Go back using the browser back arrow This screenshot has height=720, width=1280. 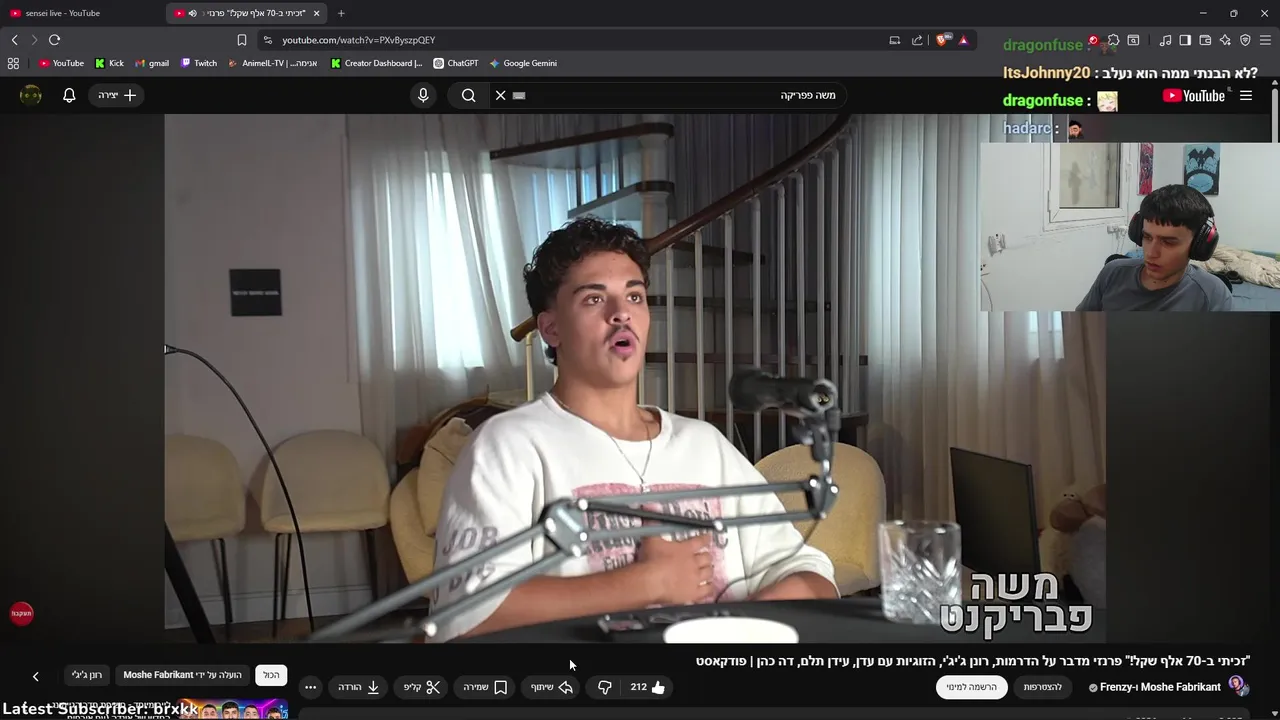pyautogui.click(x=15, y=40)
